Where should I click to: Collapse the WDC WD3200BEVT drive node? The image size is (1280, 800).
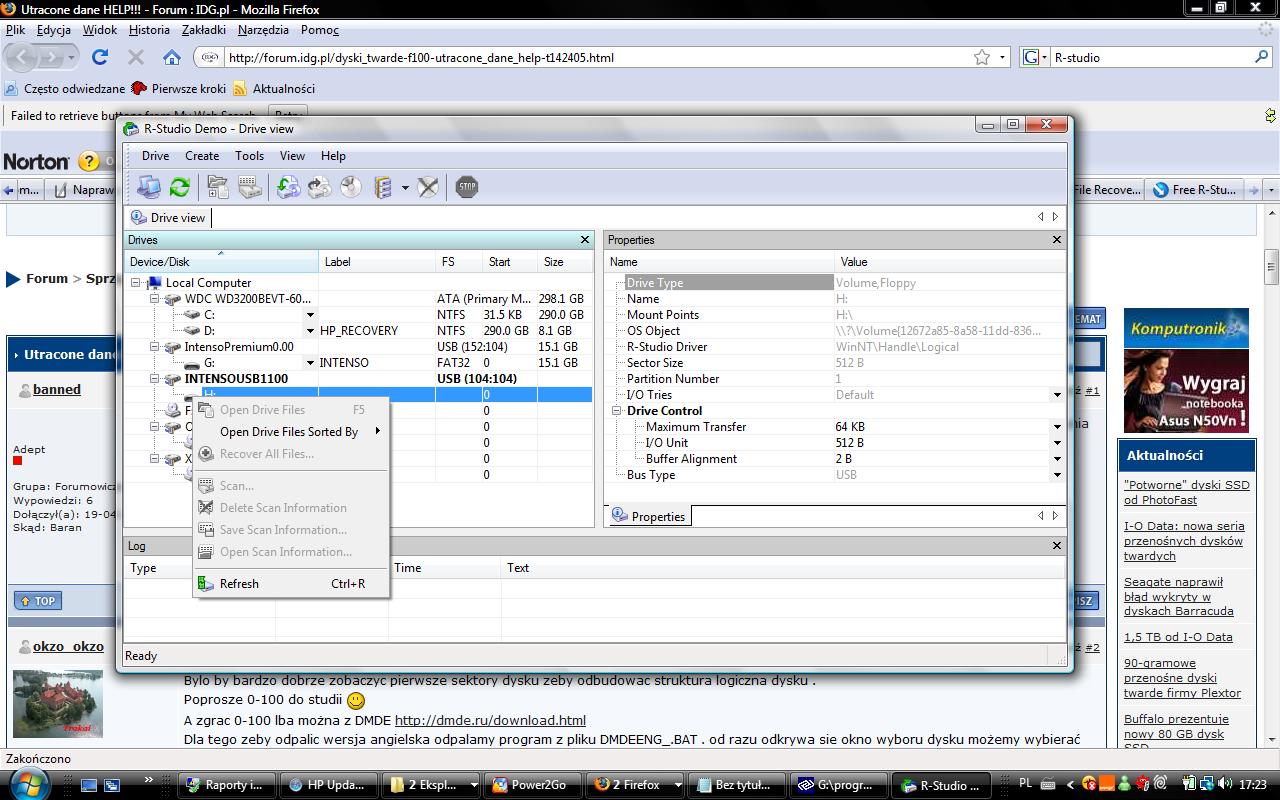point(155,299)
